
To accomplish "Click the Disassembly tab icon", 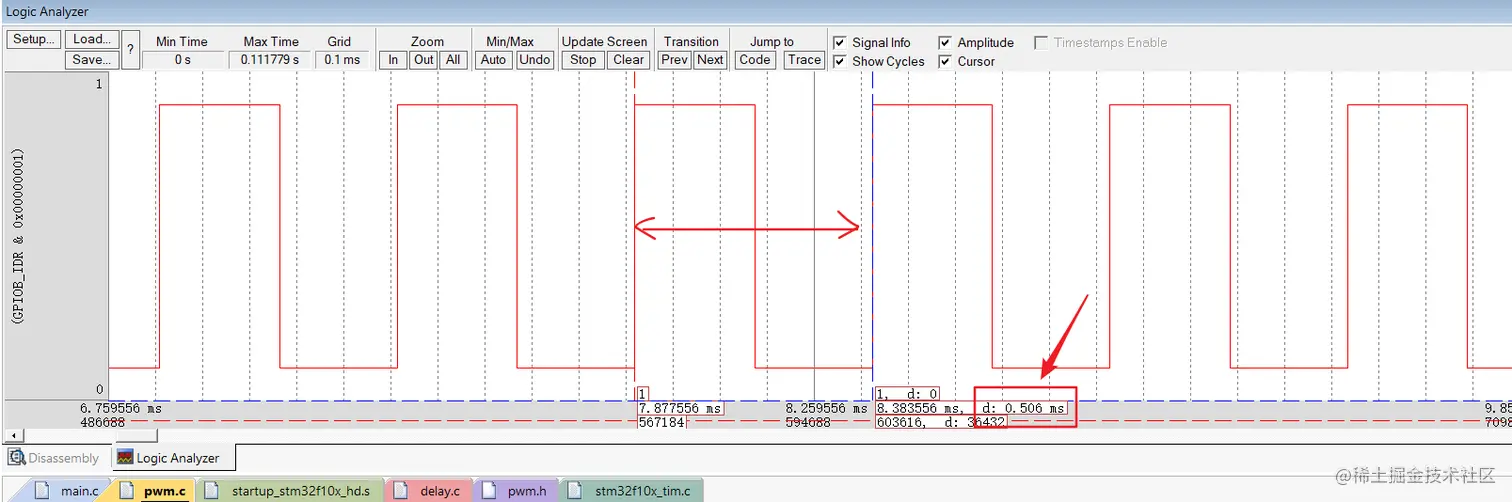I will 16,458.
